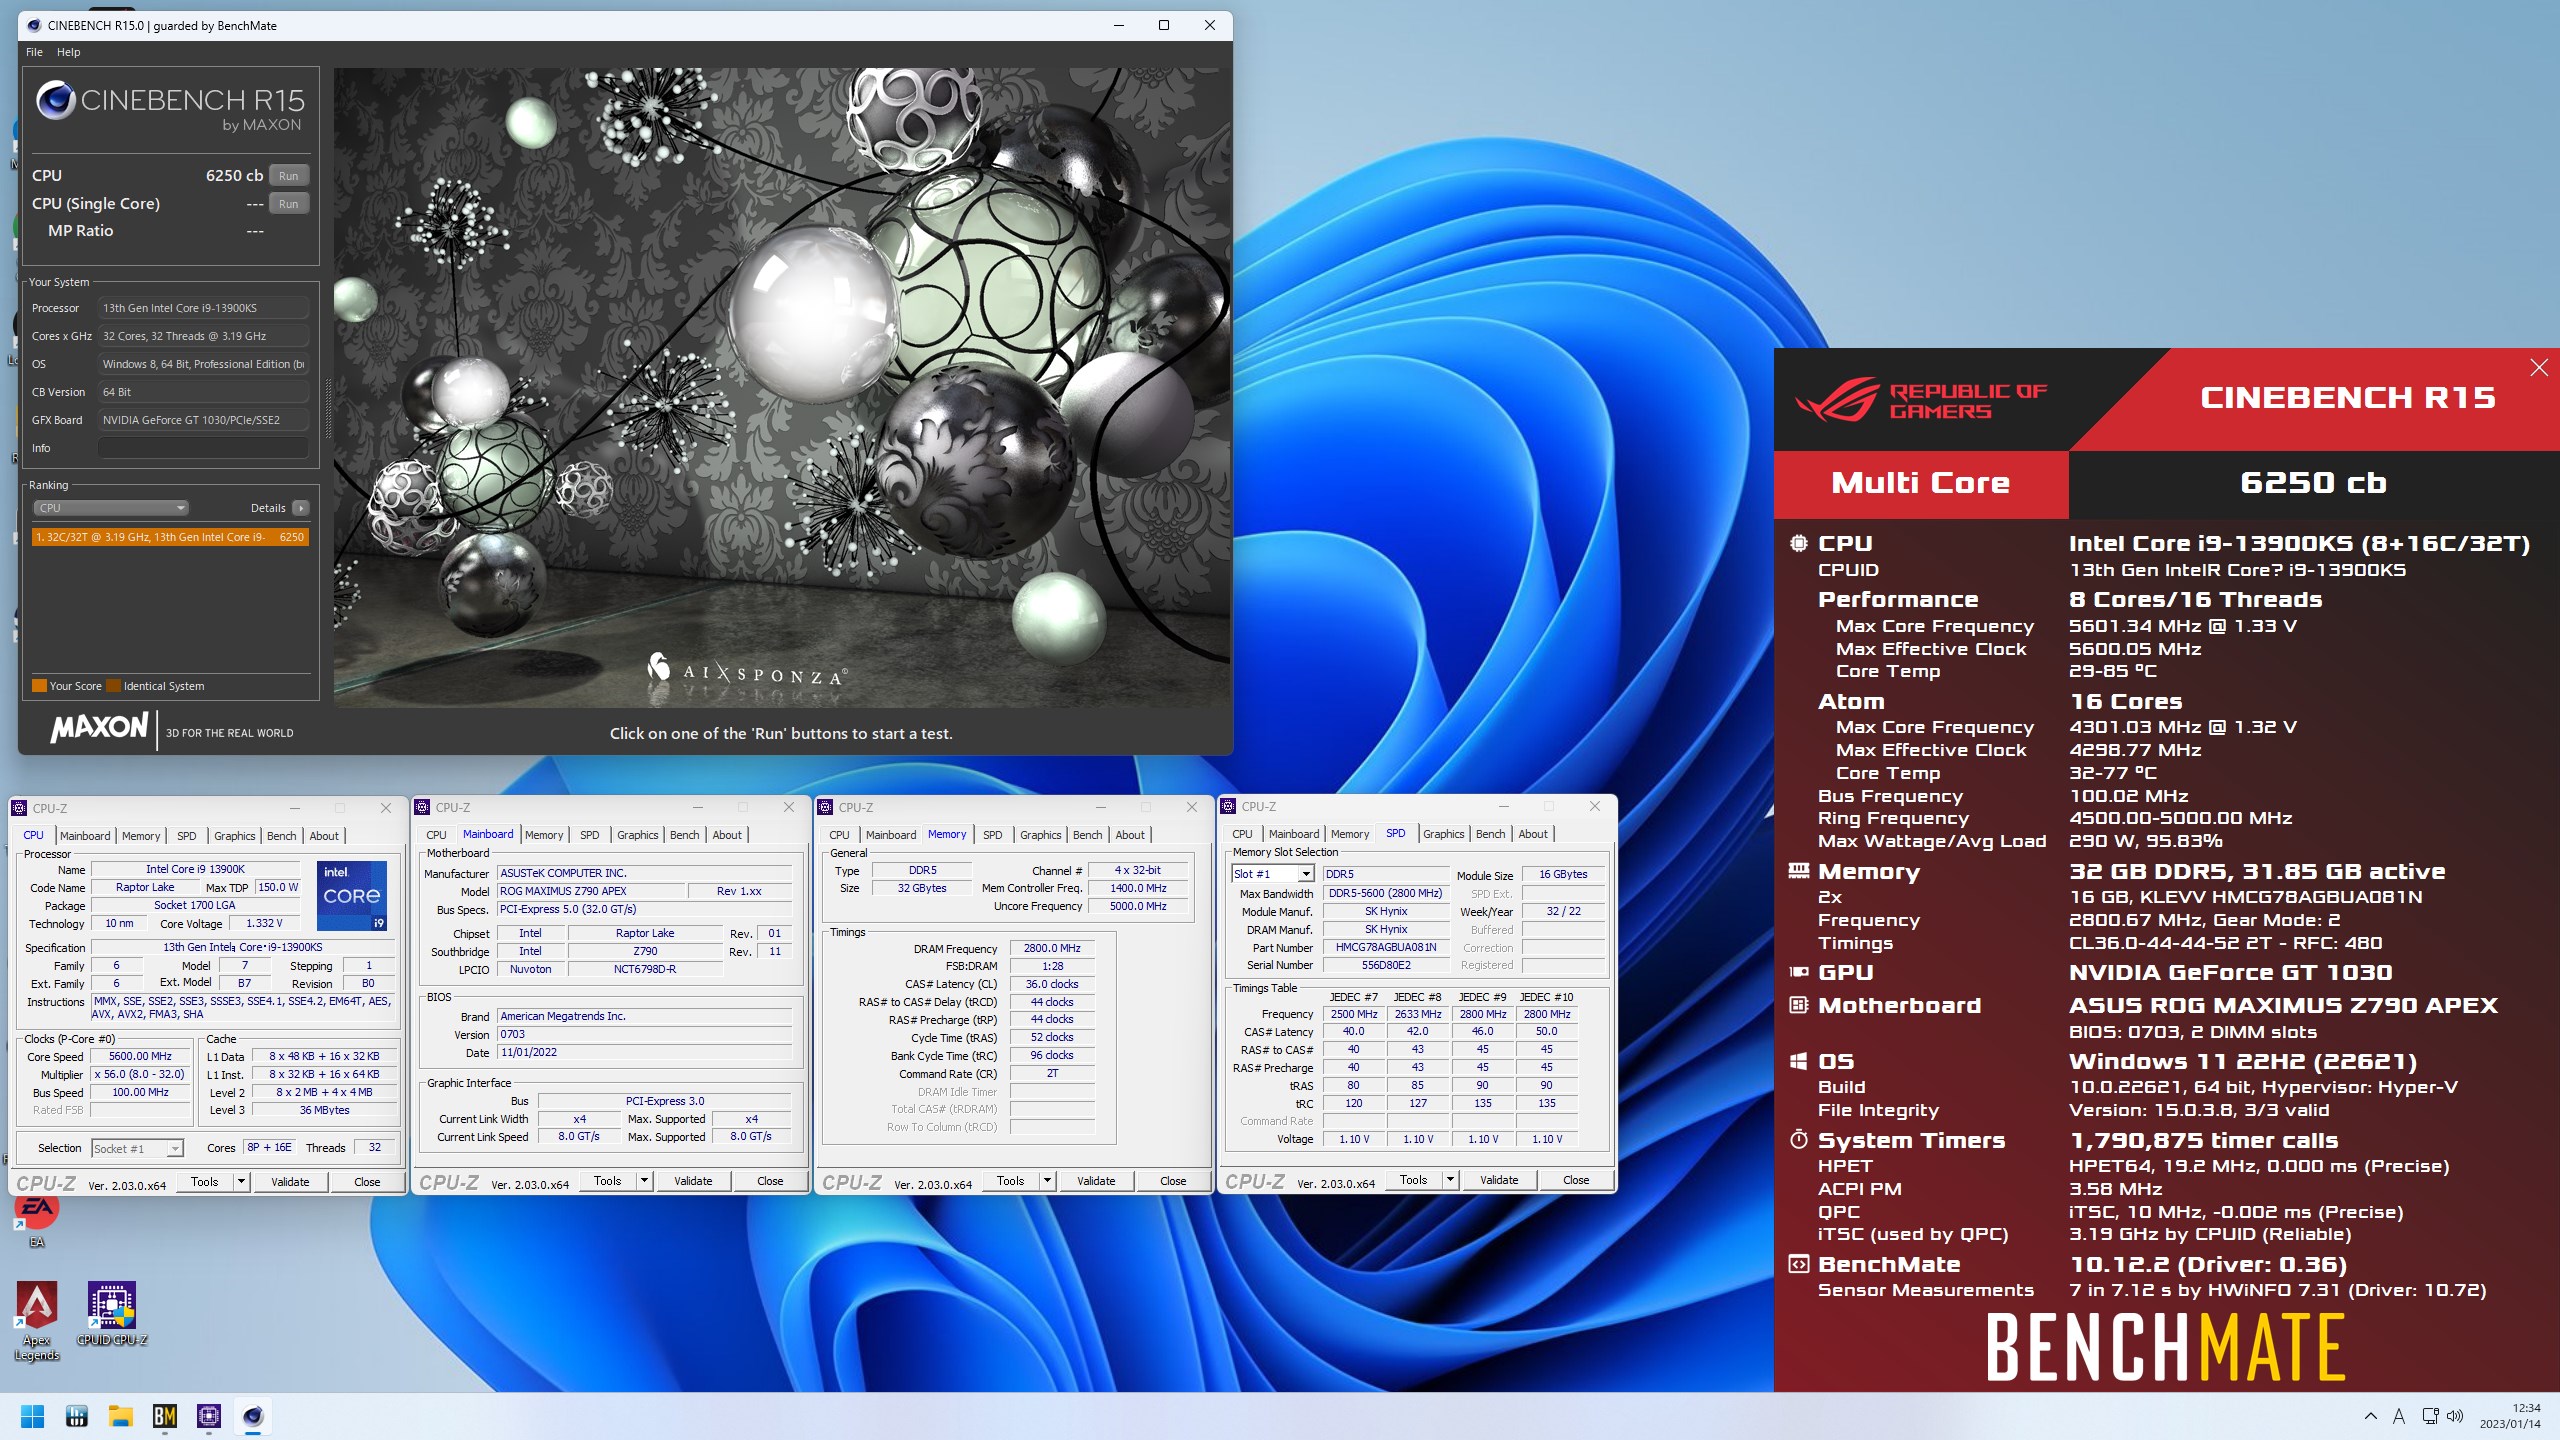Open About tab in first CPU-Z window
This screenshot has height=1440, width=2560.
coord(324,836)
